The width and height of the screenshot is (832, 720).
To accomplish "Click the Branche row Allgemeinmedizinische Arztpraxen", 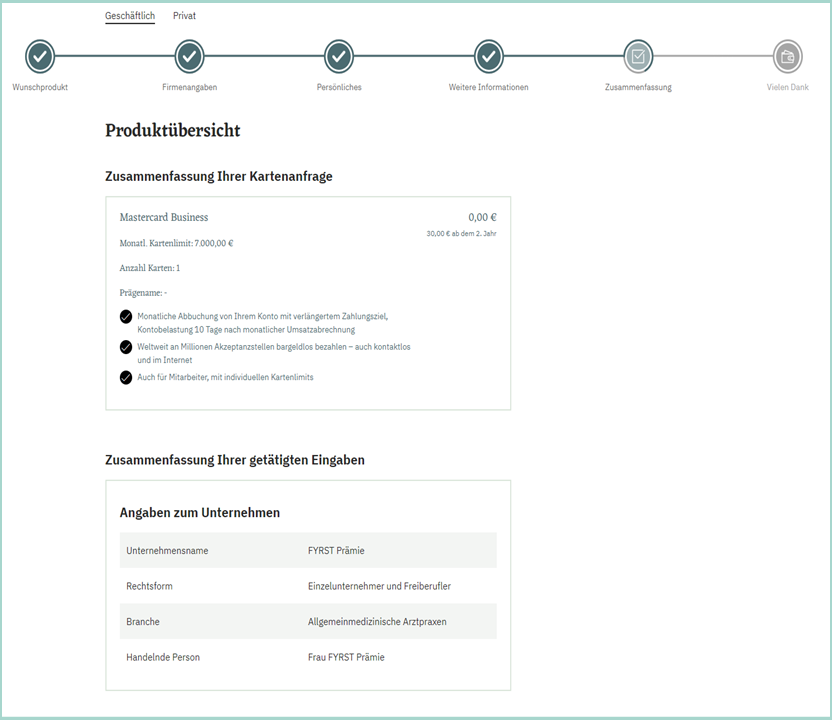I will [377, 622].
